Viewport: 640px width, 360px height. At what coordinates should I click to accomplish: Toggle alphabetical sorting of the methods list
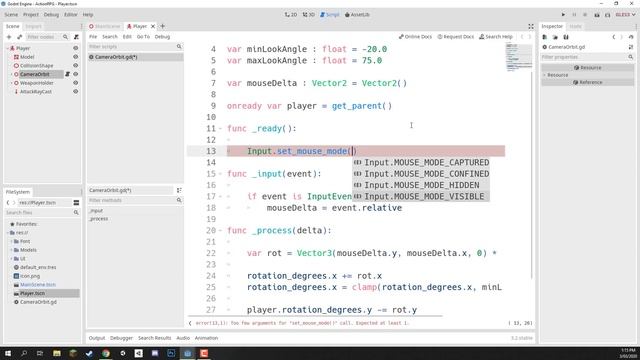pos(179,190)
